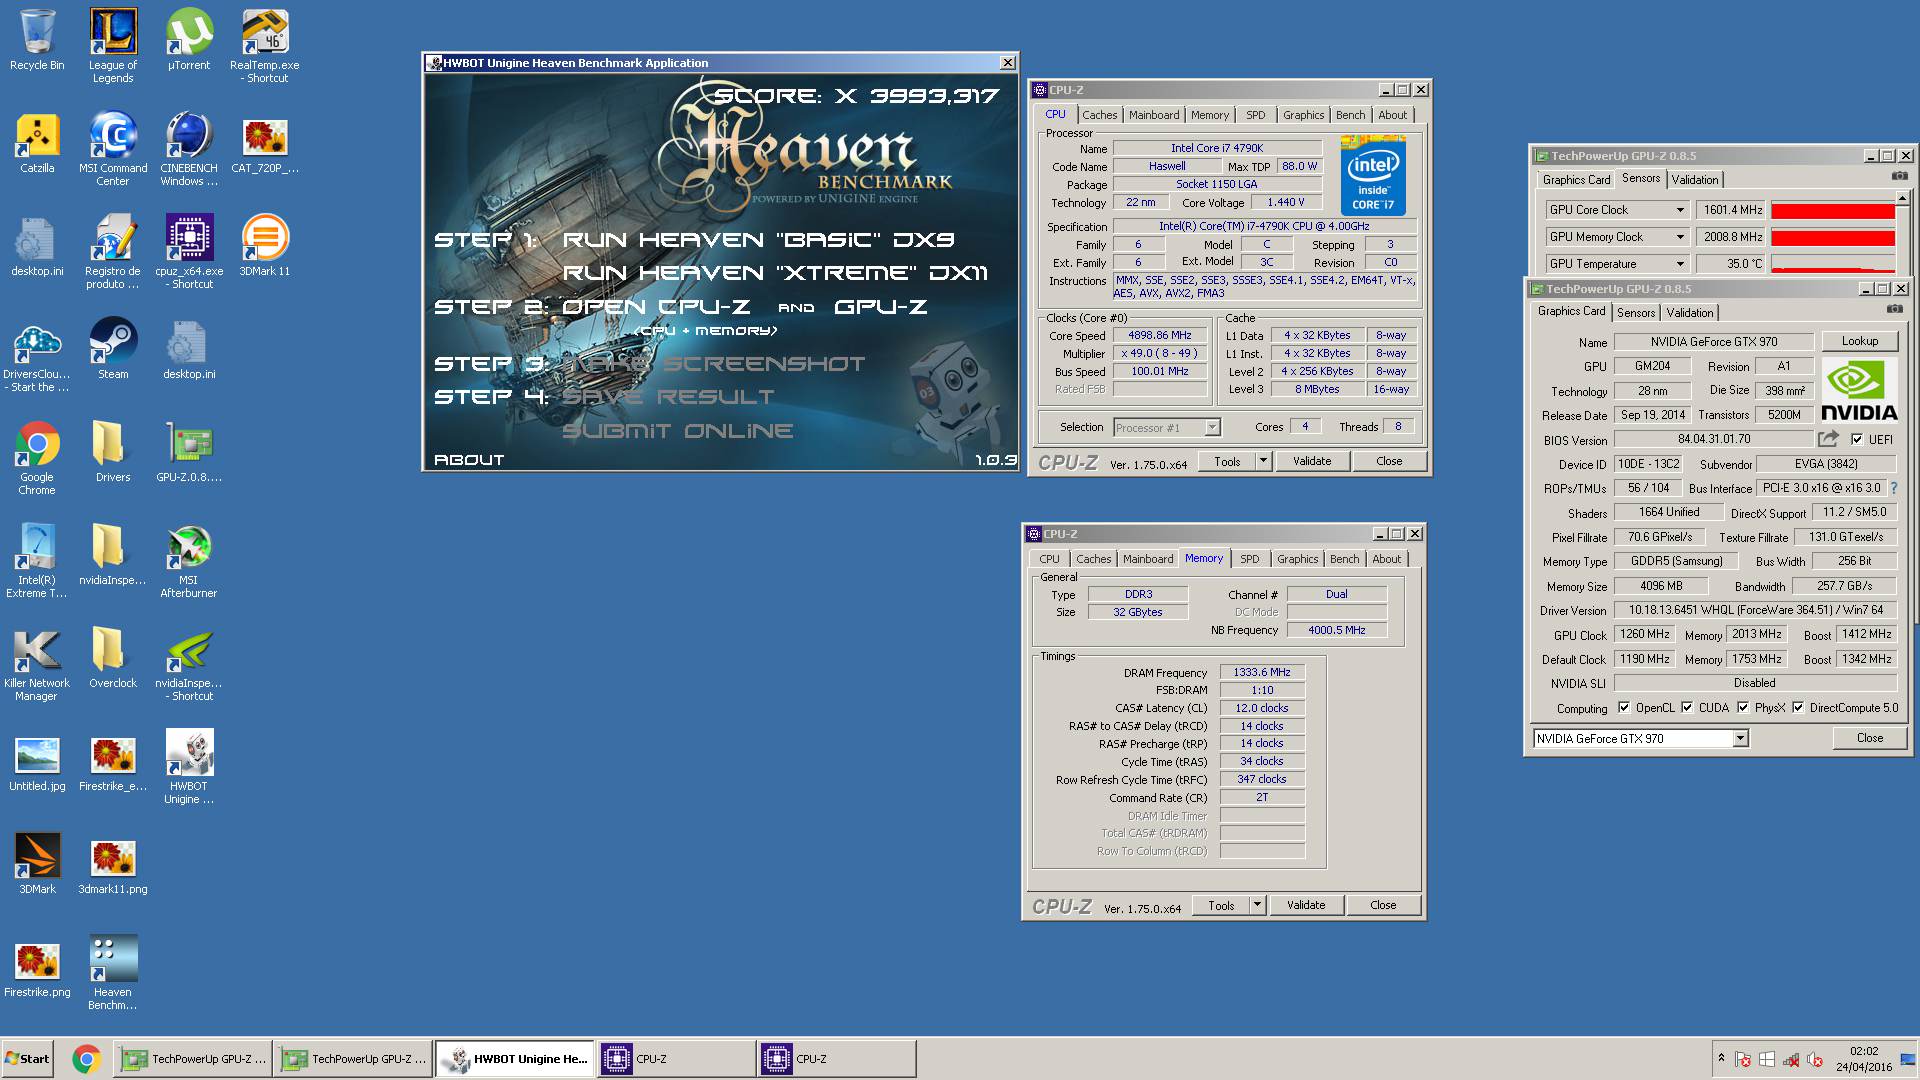Toggle the CUDA checkbox
The image size is (1920, 1080).
pyautogui.click(x=1687, y=708)
